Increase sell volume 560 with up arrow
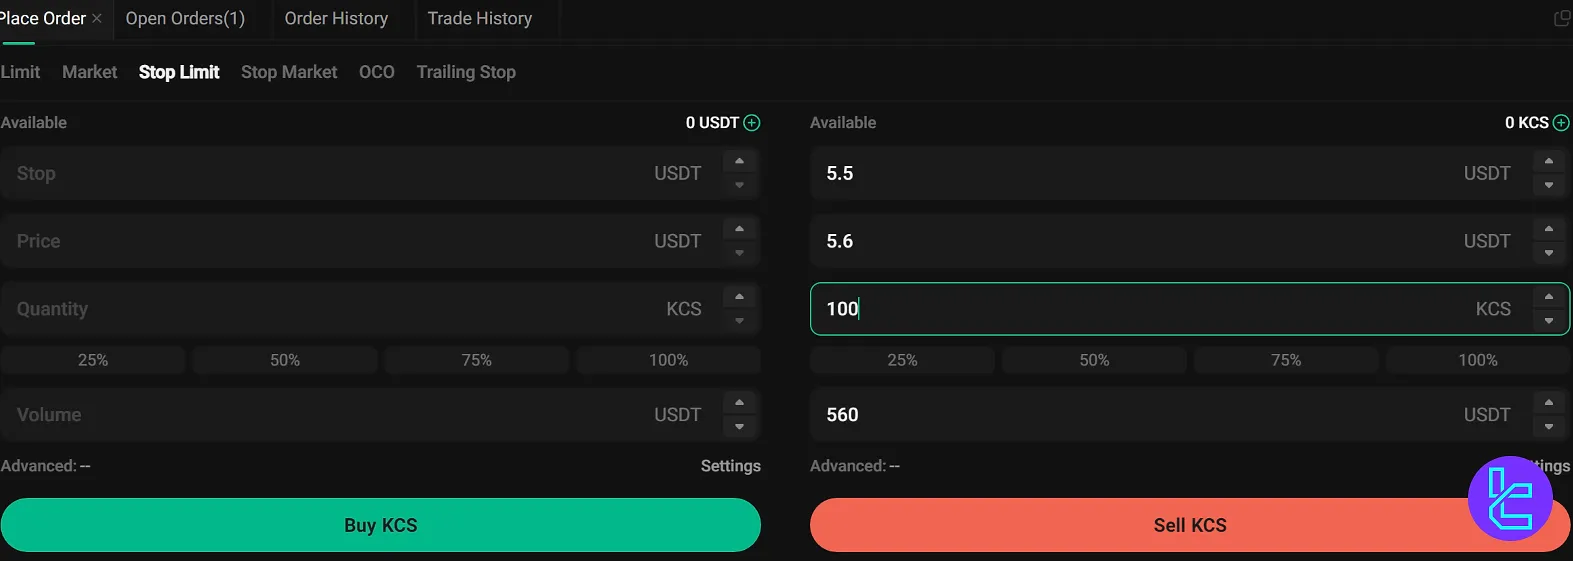Screen dimensions: 1573x561 click(x=1549, y=403)
